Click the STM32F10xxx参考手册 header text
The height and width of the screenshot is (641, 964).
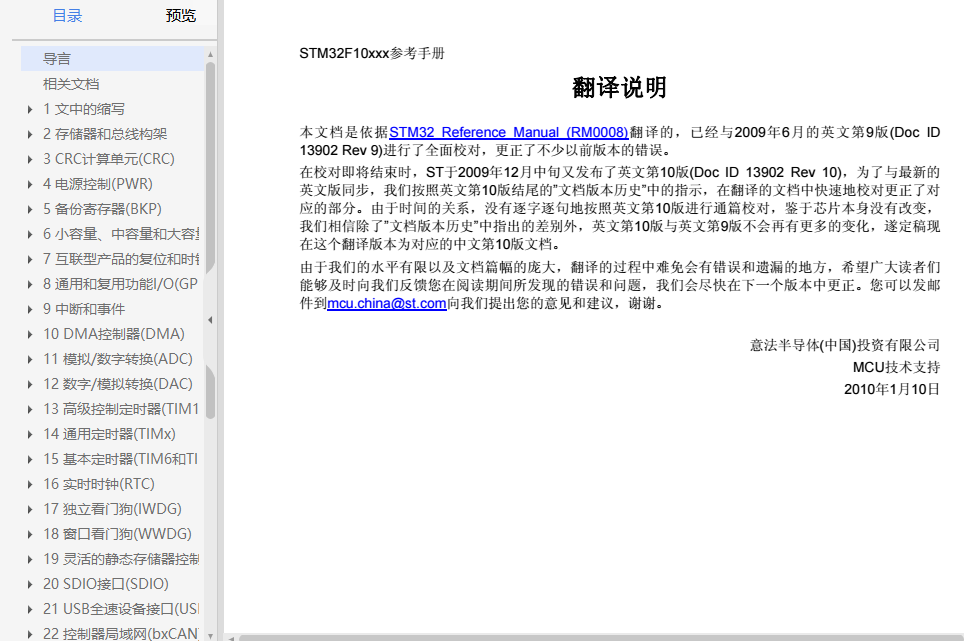[x=372, y=53]
